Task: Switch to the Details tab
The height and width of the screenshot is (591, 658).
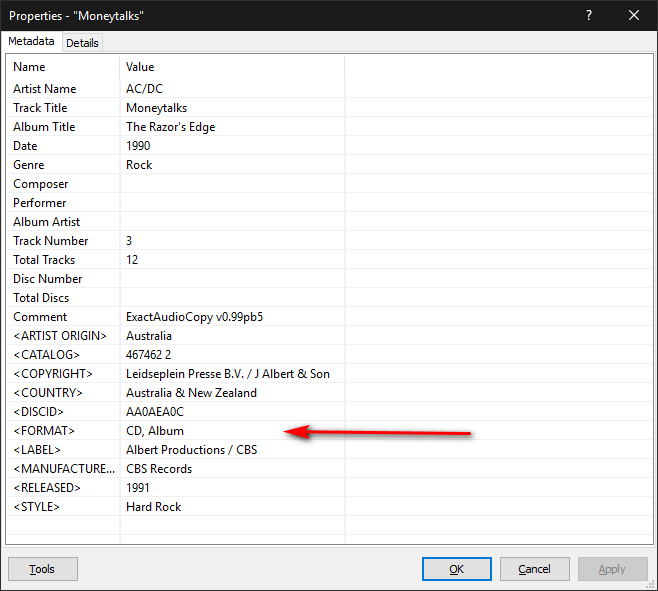Action: (82, 43)
